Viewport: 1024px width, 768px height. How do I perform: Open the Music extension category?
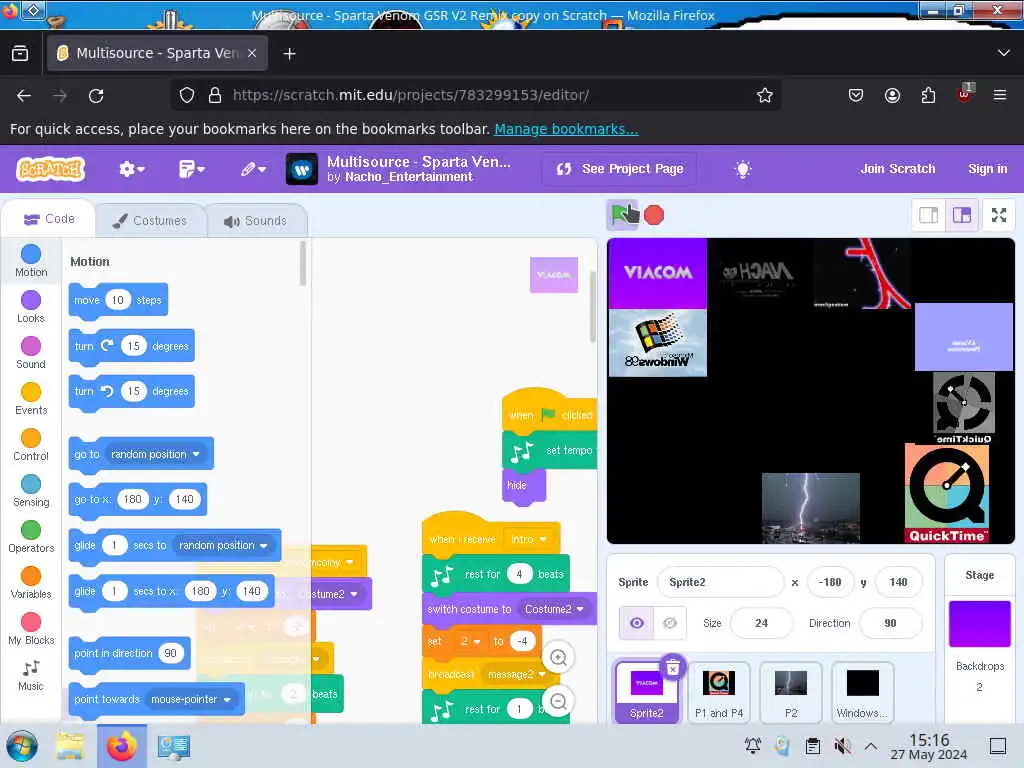[x=31, y=676]
